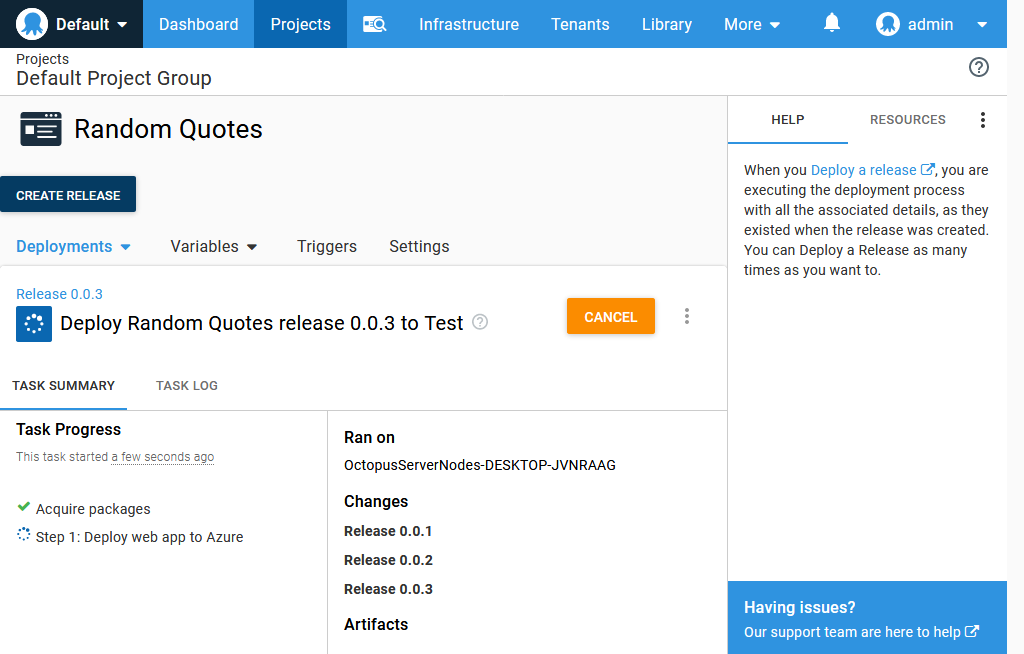This screenshot has width=1024, height=654.
Task: Click the spinner icon for Step 1
Action: pyautogui.click(x=24, y=535)
